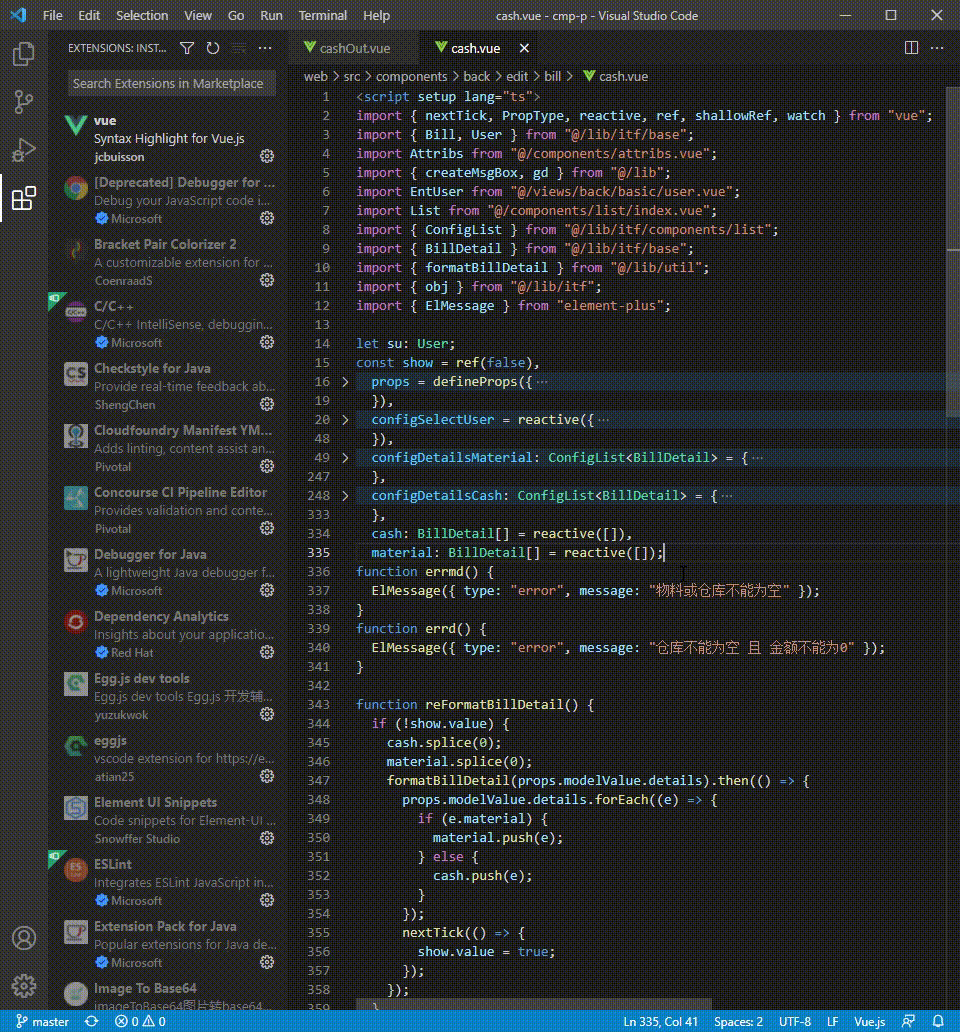Open the Manage gear in activity bar
Image resolution: width=960 pixels, height=1032 pixels.
pos(24,986)
